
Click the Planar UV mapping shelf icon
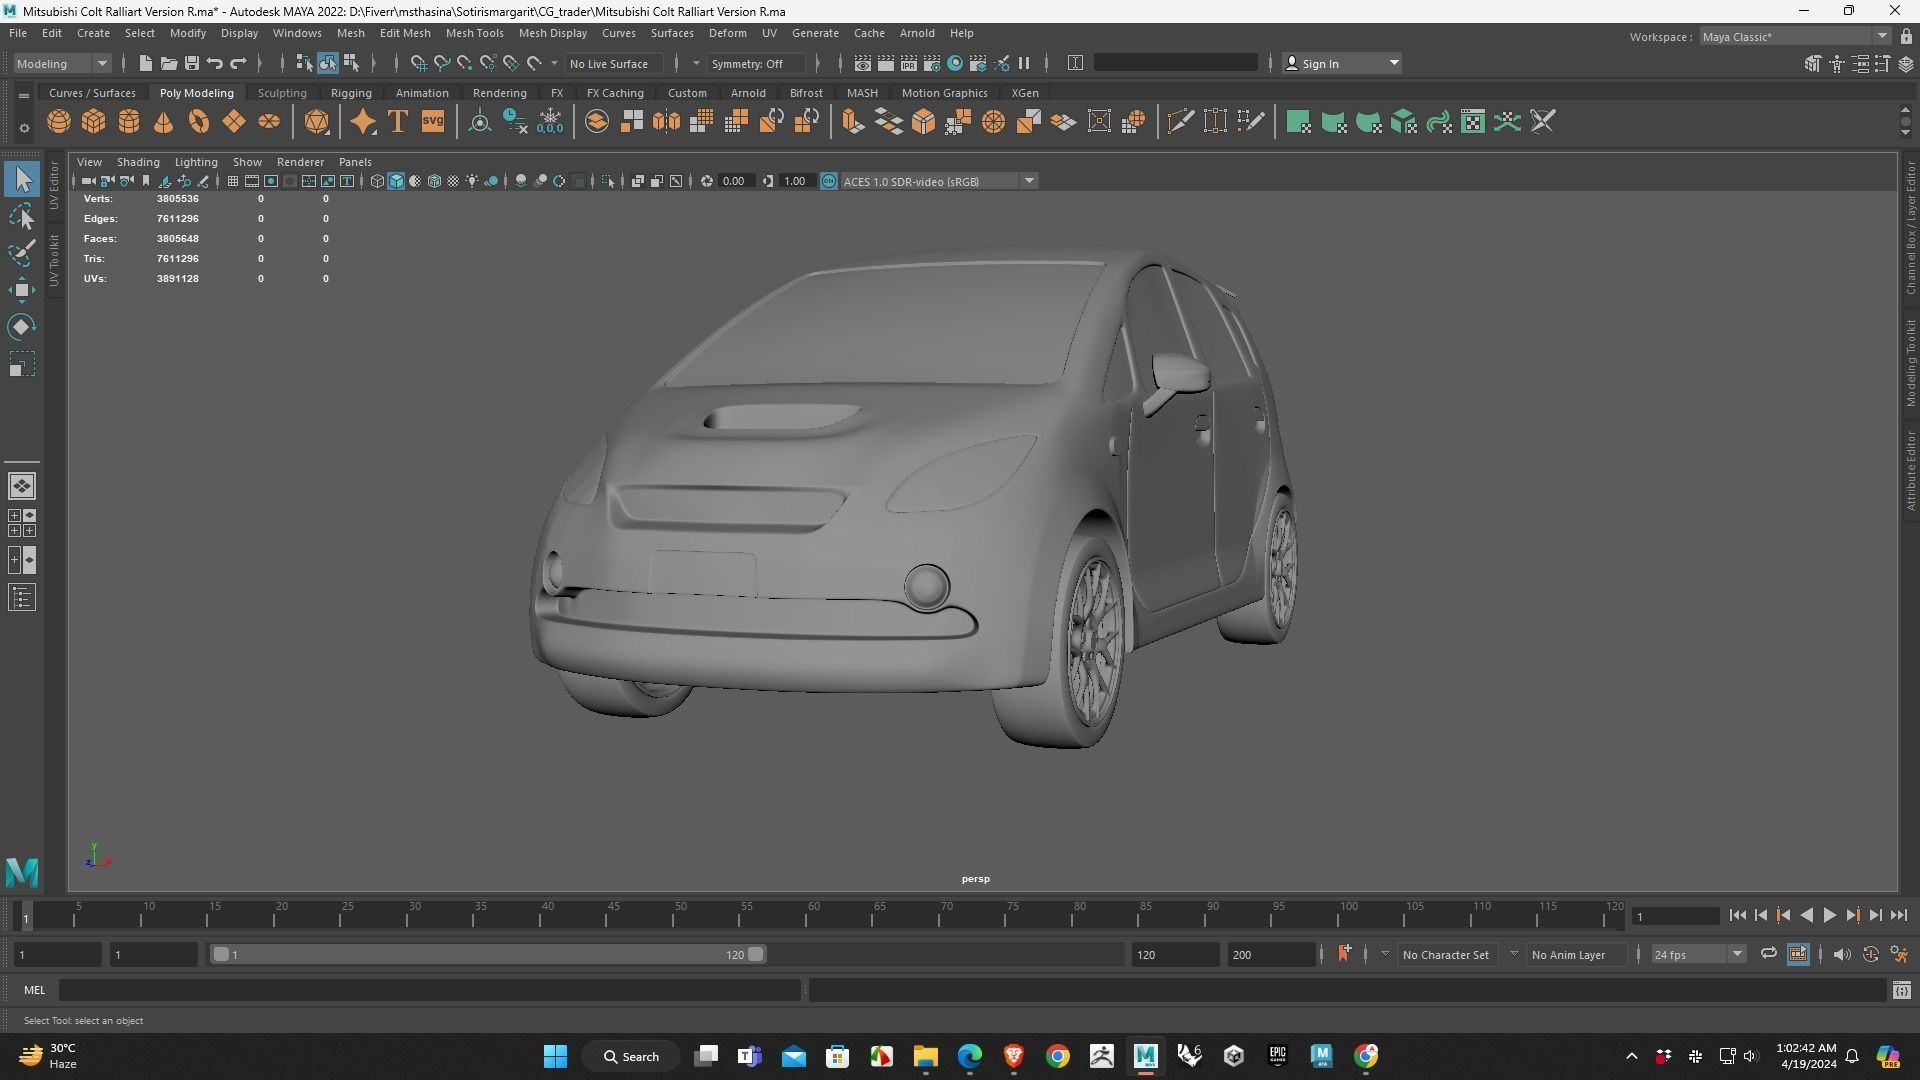pos(1298,122)
